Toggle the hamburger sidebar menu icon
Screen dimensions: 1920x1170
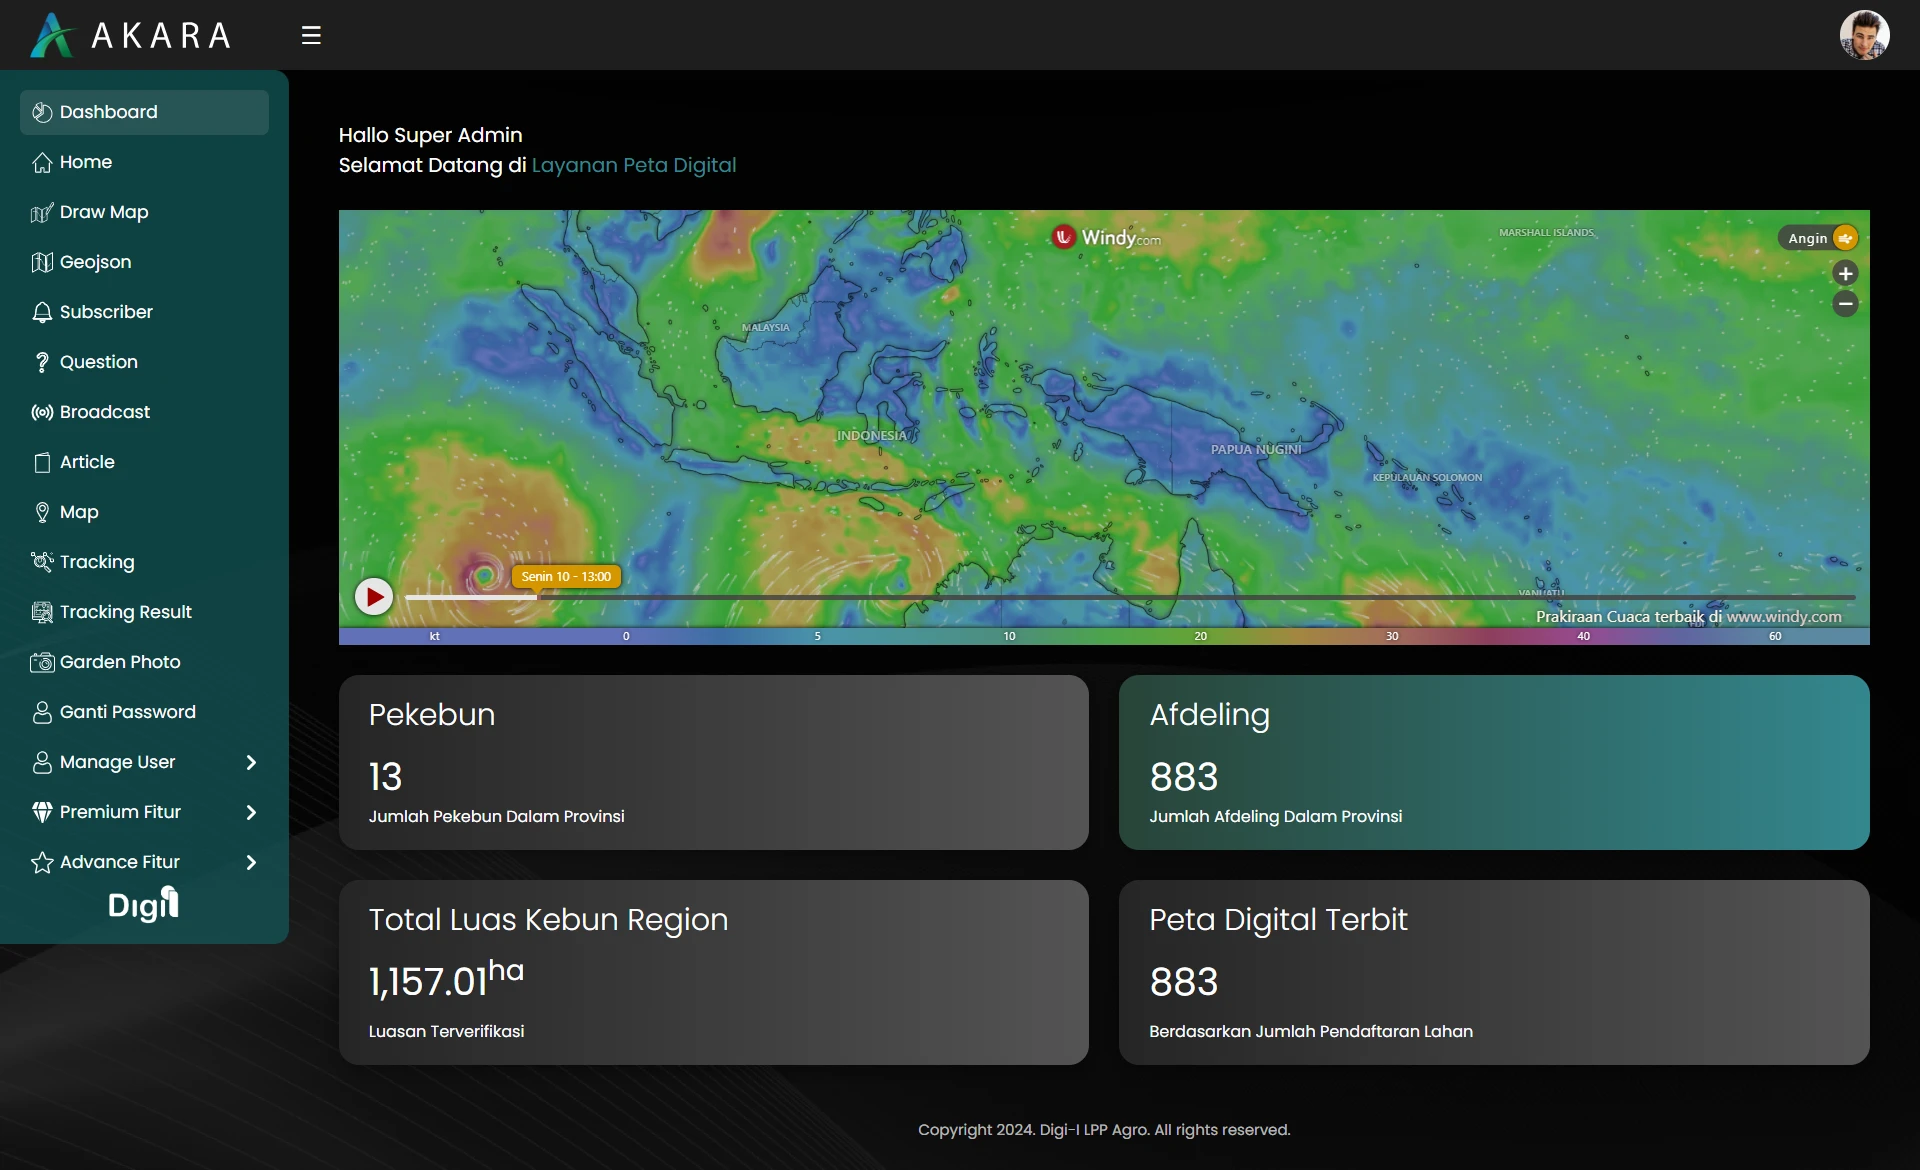click(x=311, y=35)
